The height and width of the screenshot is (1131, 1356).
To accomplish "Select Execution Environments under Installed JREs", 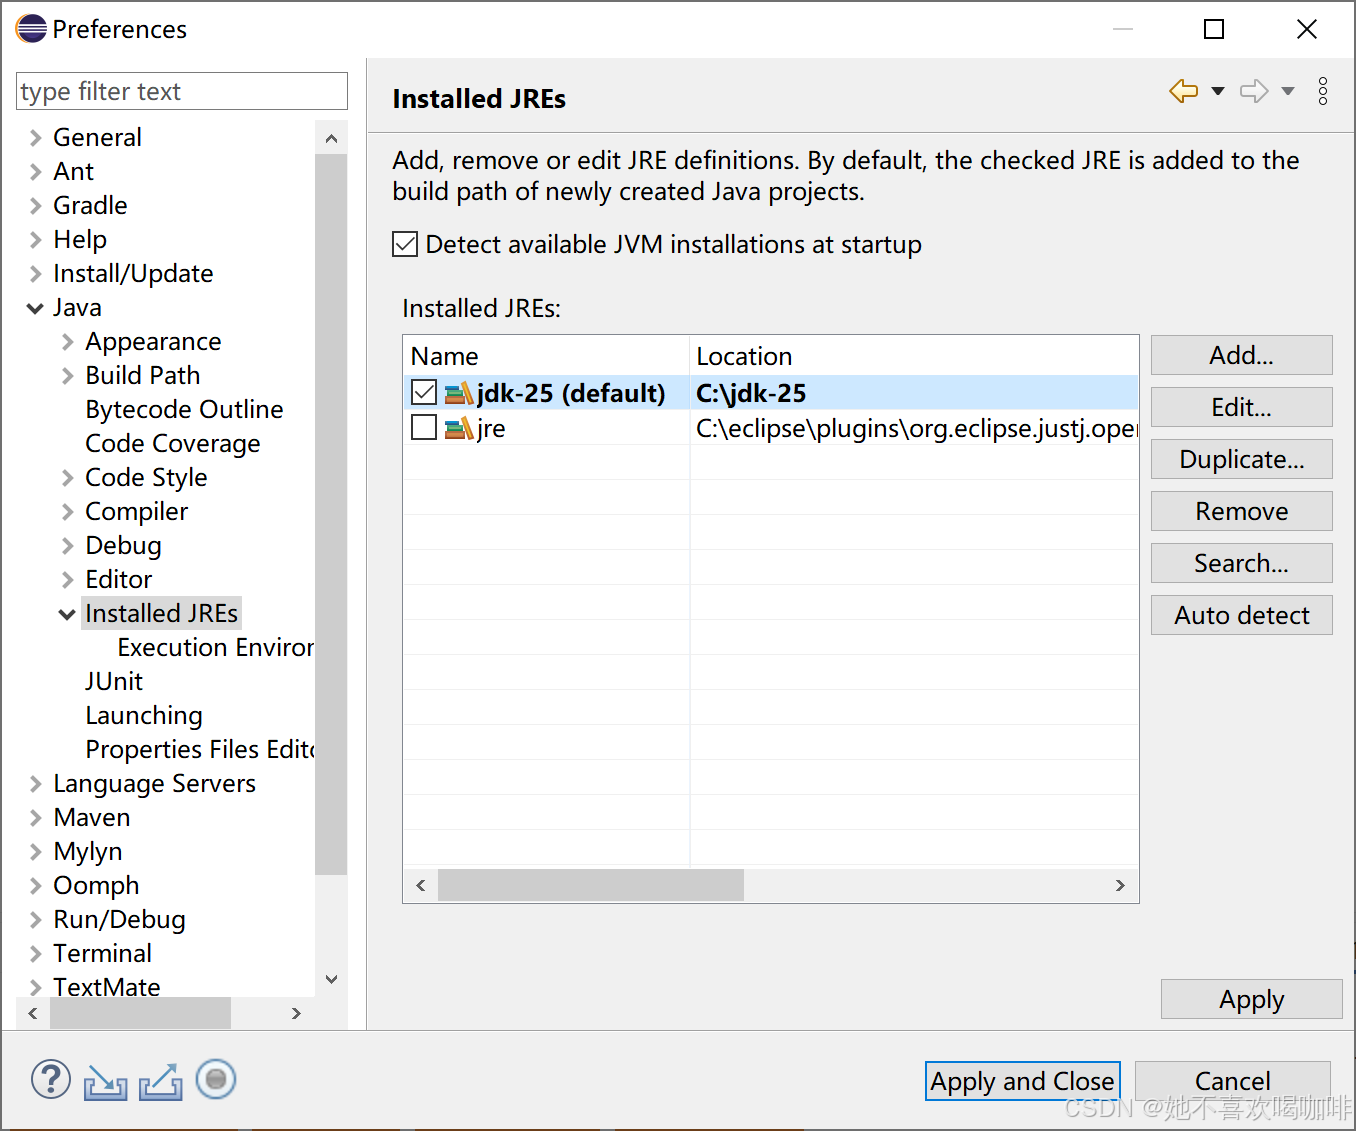I will point(215,648).
